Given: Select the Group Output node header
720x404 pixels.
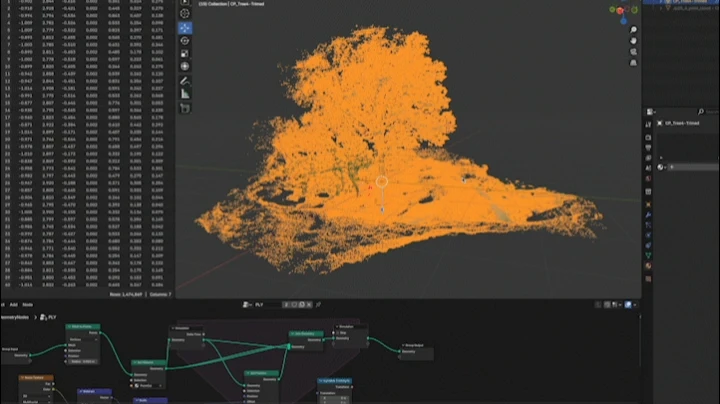Looking at the screenshot, I should (x=416, y=345).
